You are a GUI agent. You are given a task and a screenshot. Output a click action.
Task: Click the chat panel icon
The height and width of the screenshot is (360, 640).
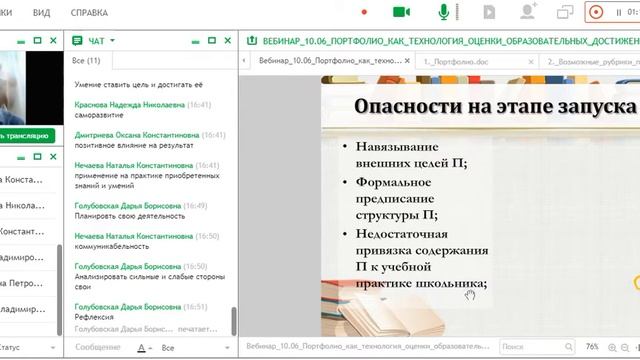pyautogui.click(x=77, y=40)
